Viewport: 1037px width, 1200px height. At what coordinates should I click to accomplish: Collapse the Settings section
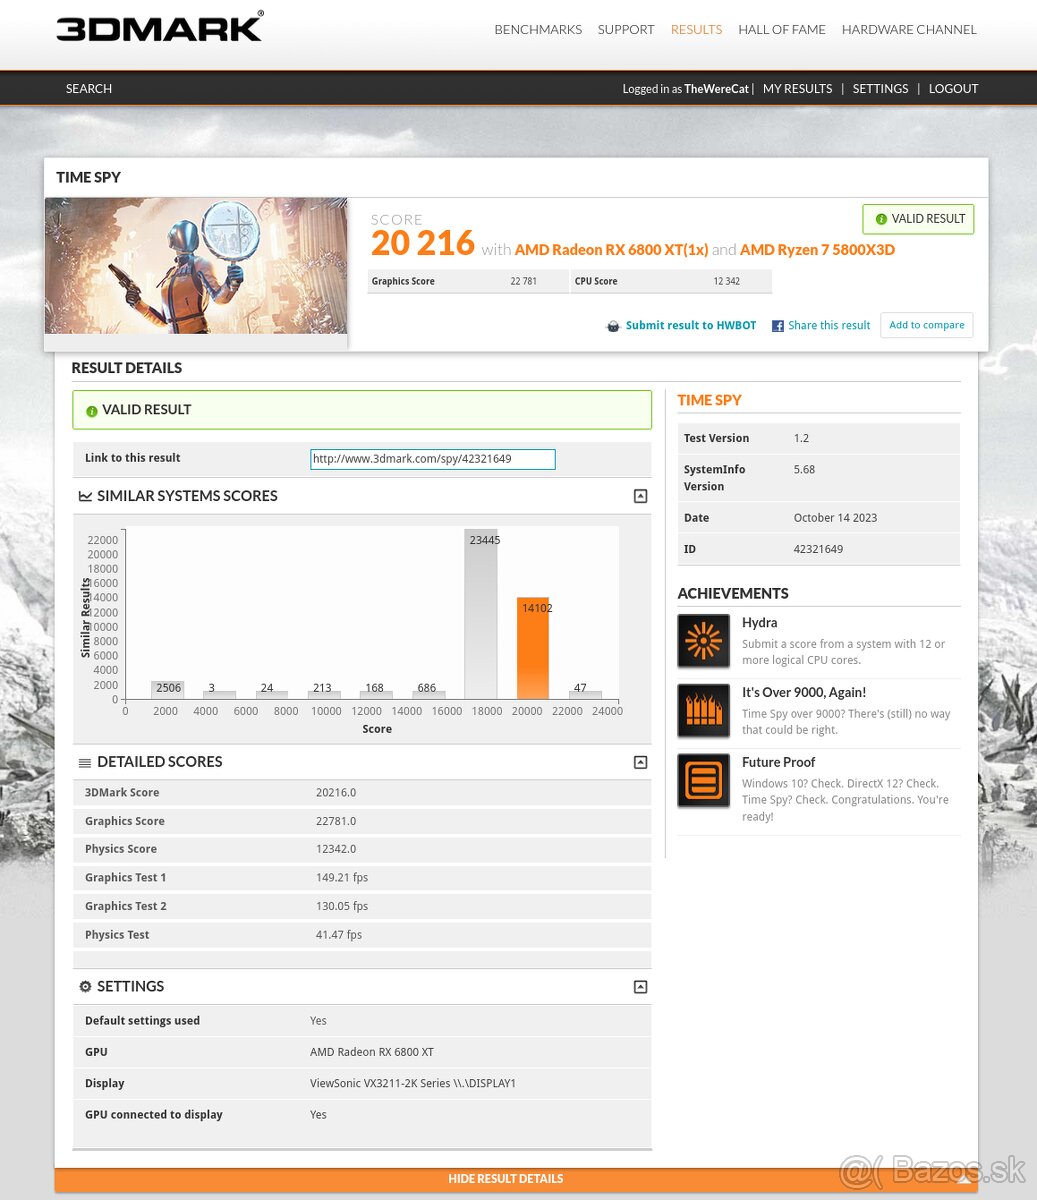640,987
